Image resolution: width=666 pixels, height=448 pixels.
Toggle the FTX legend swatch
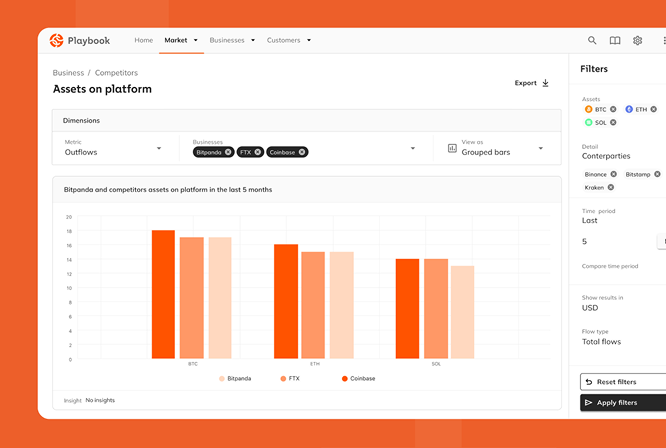tap(283, 378)
